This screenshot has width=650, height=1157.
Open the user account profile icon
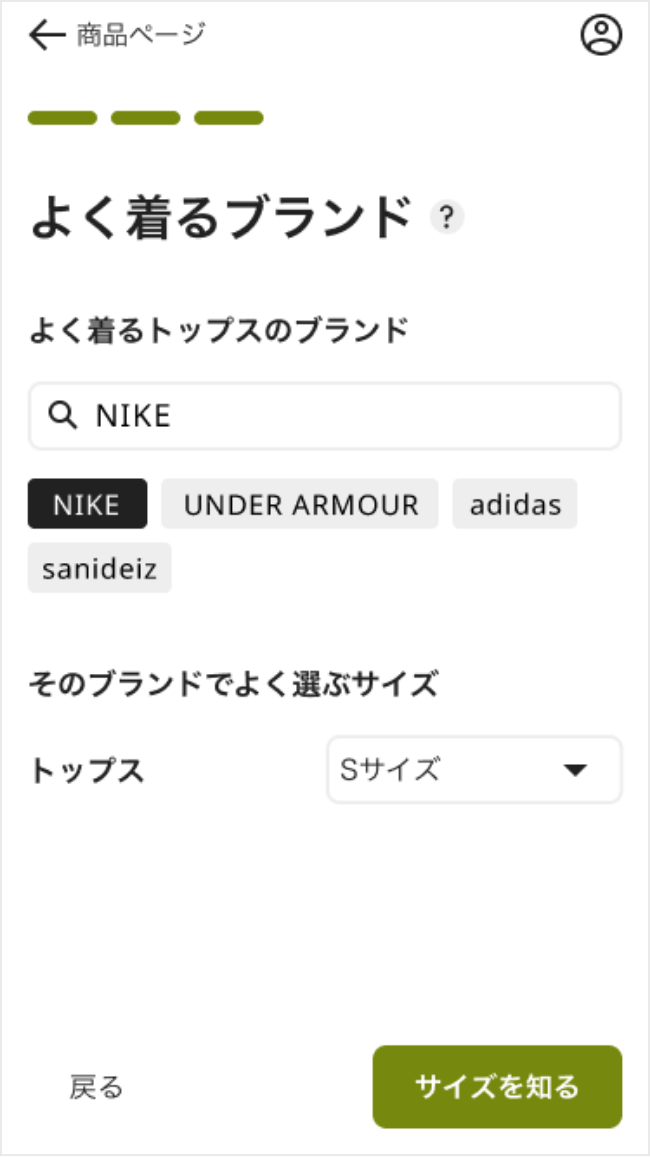coord(601,36)
